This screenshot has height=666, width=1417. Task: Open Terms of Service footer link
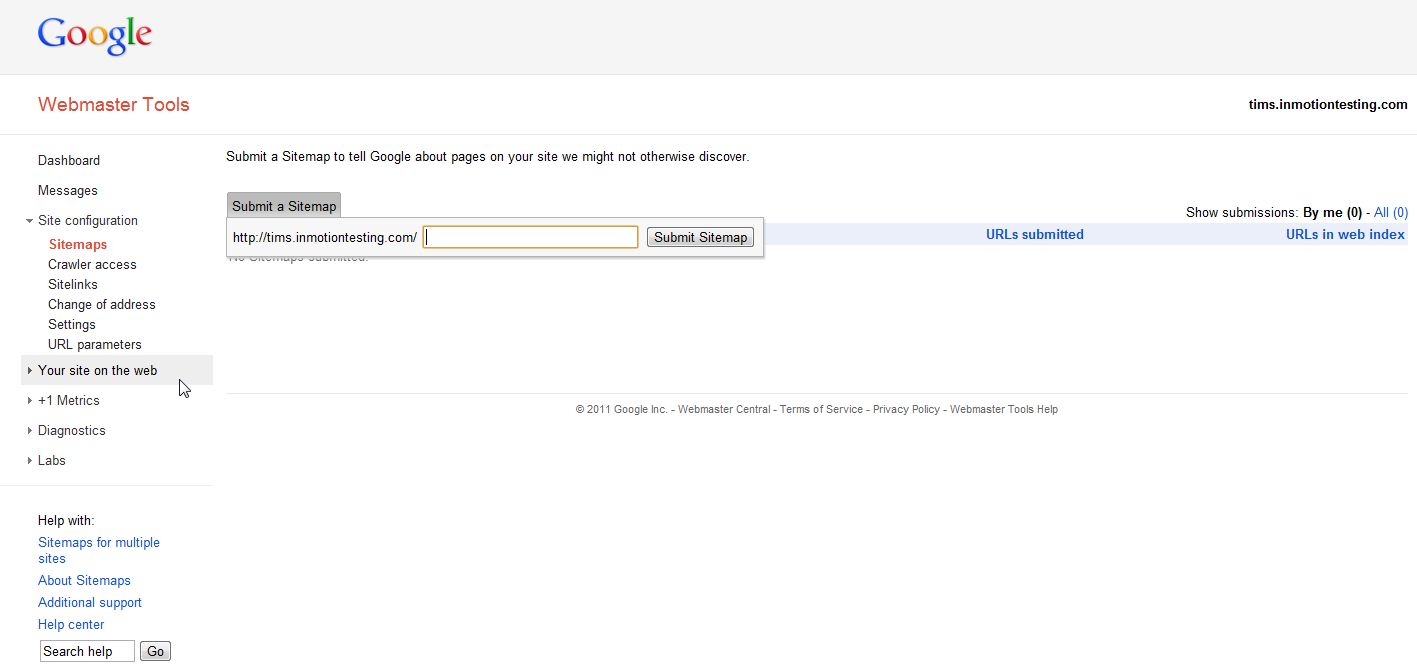pyautogui.click(x=821, y=409)
